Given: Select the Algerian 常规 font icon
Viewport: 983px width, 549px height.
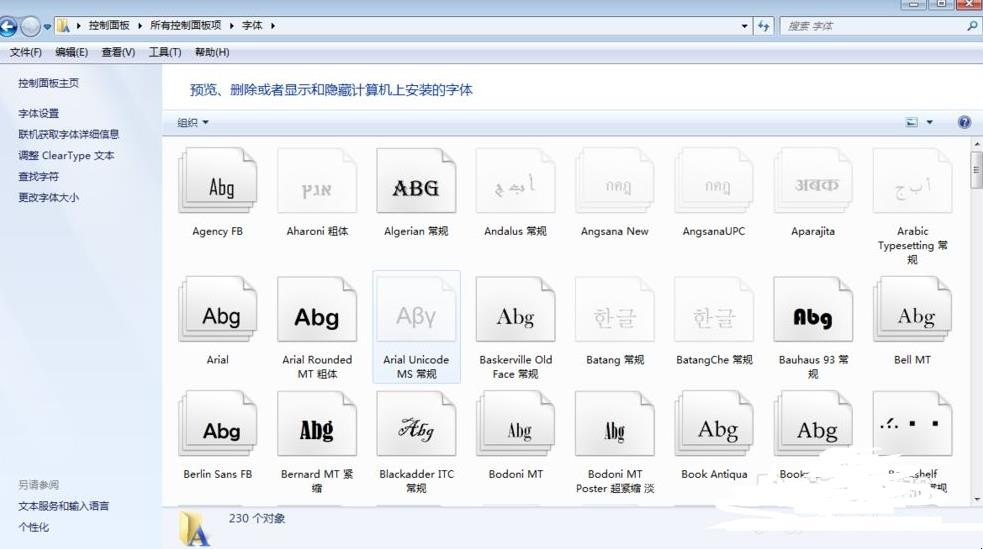Looking at the screenshot, I should [x=416, y=183].
